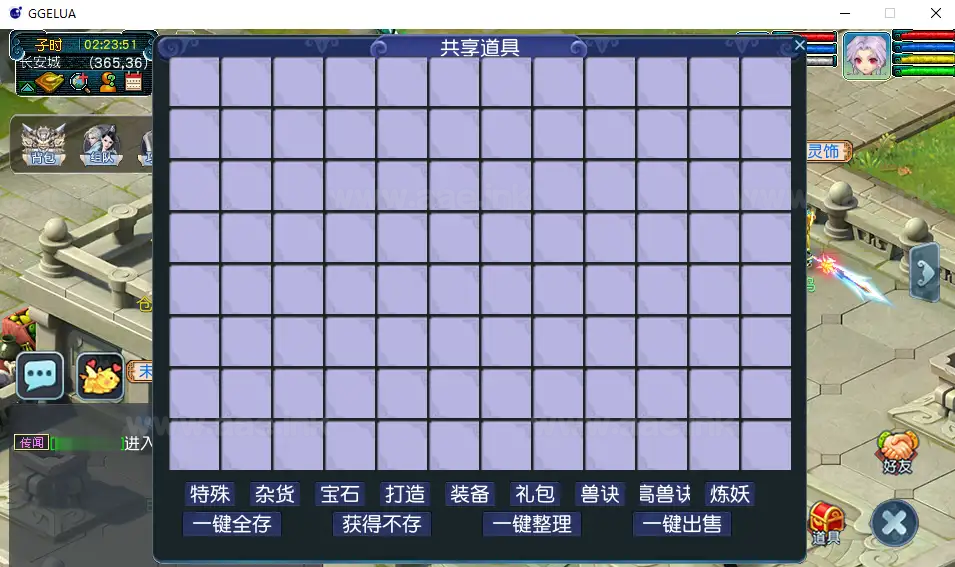Switch to the 打造 category tab
This screenshot has width=955, height=567.
coord(405,494)
